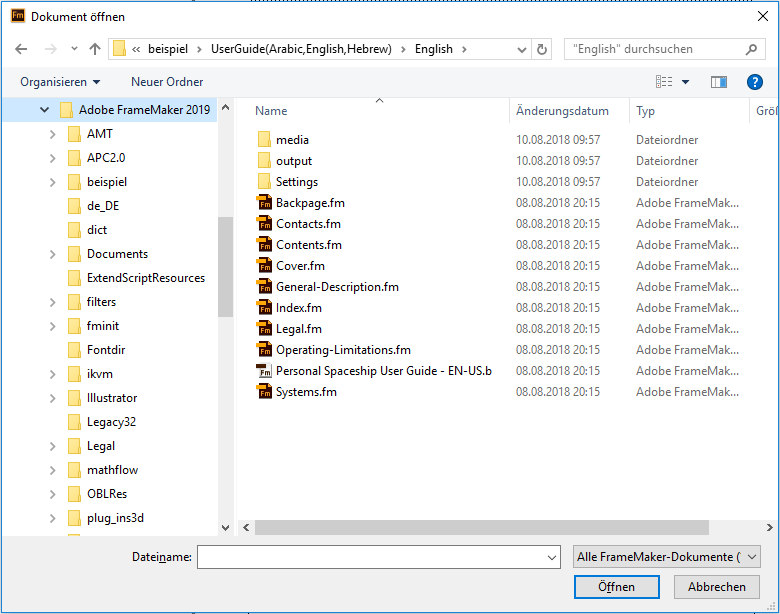Click the search magnifier icon
Image resolution: width=780 pixels, height=614 pixels.
(x=751, y=49)
